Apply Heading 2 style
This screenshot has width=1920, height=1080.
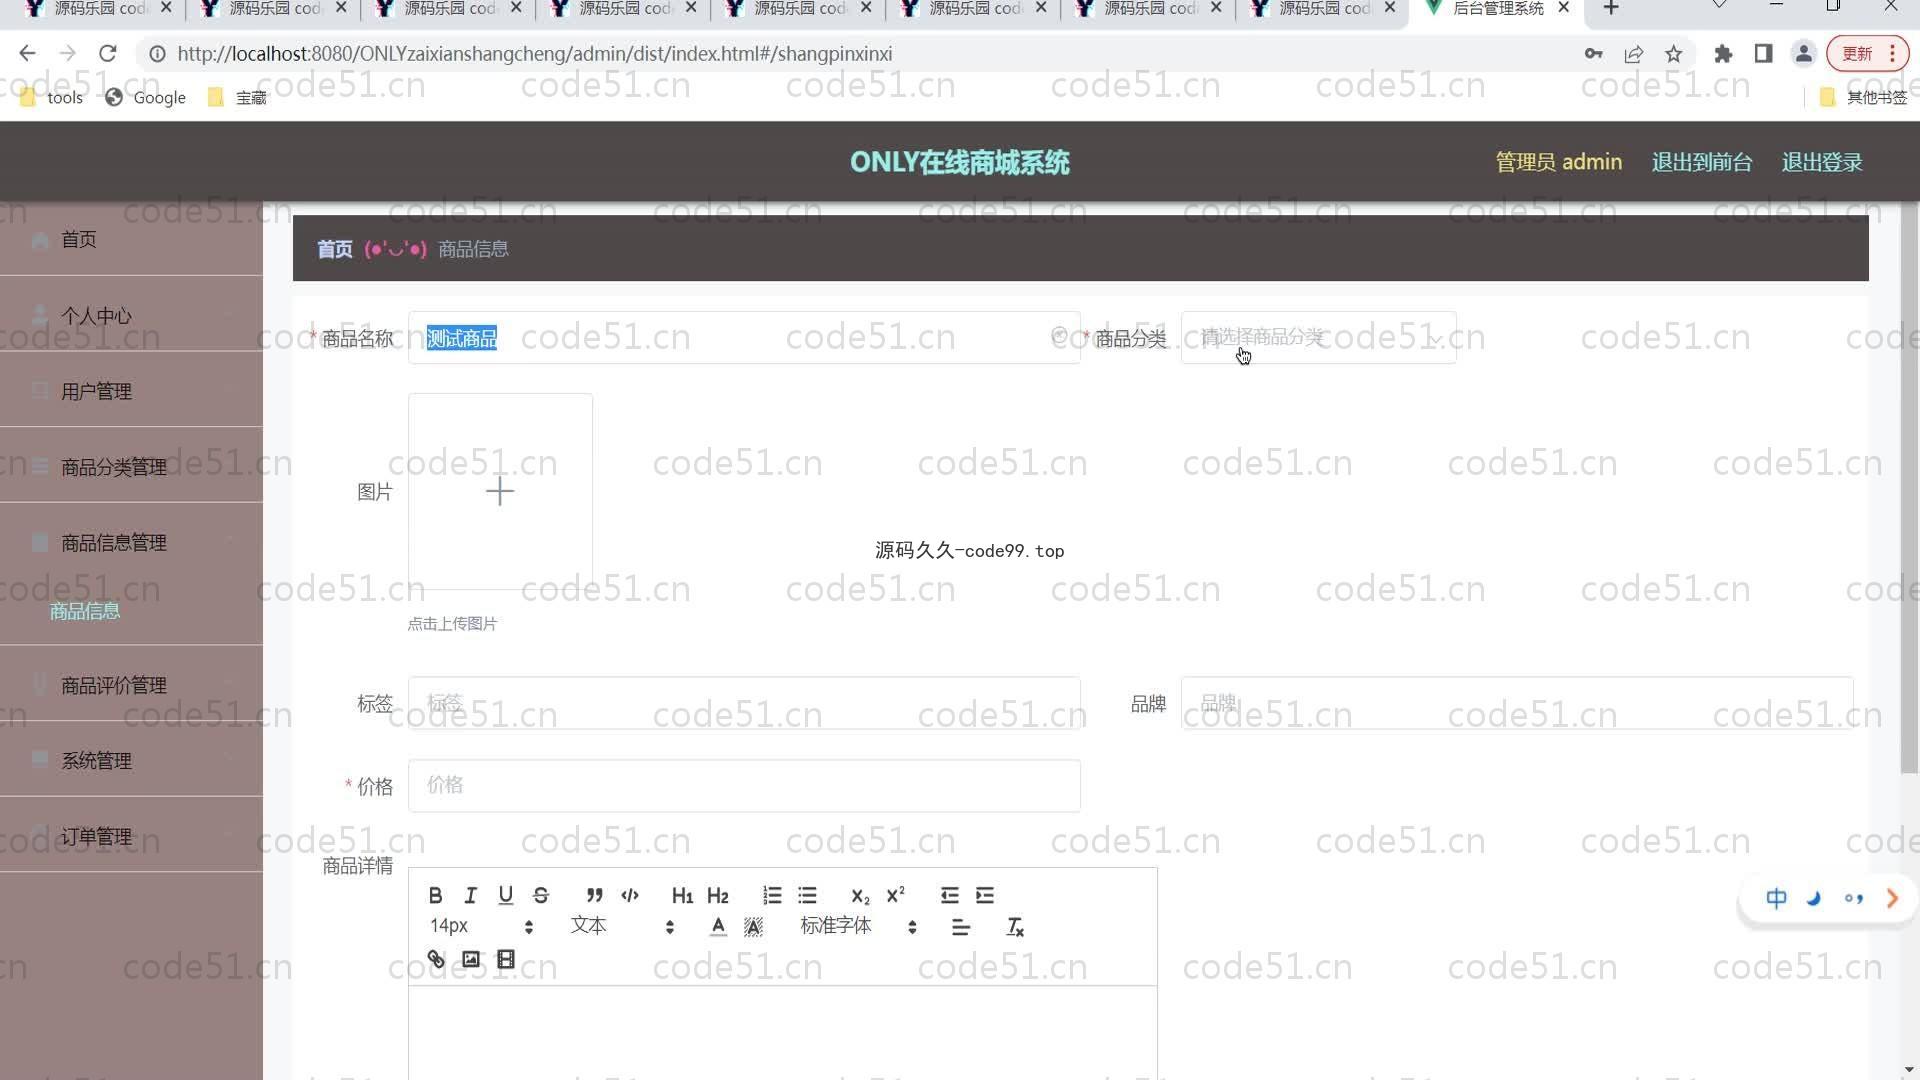point(718,895)
